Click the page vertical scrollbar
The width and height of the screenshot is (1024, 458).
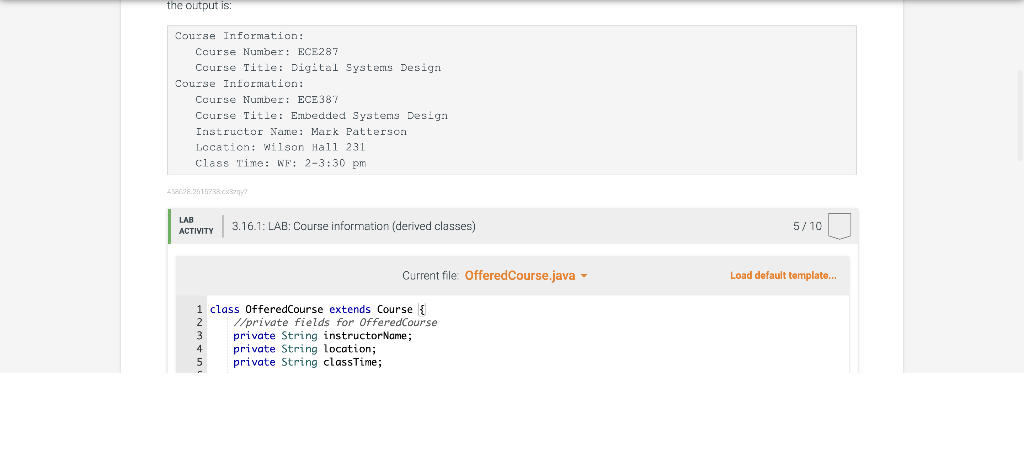[1020, 114]
